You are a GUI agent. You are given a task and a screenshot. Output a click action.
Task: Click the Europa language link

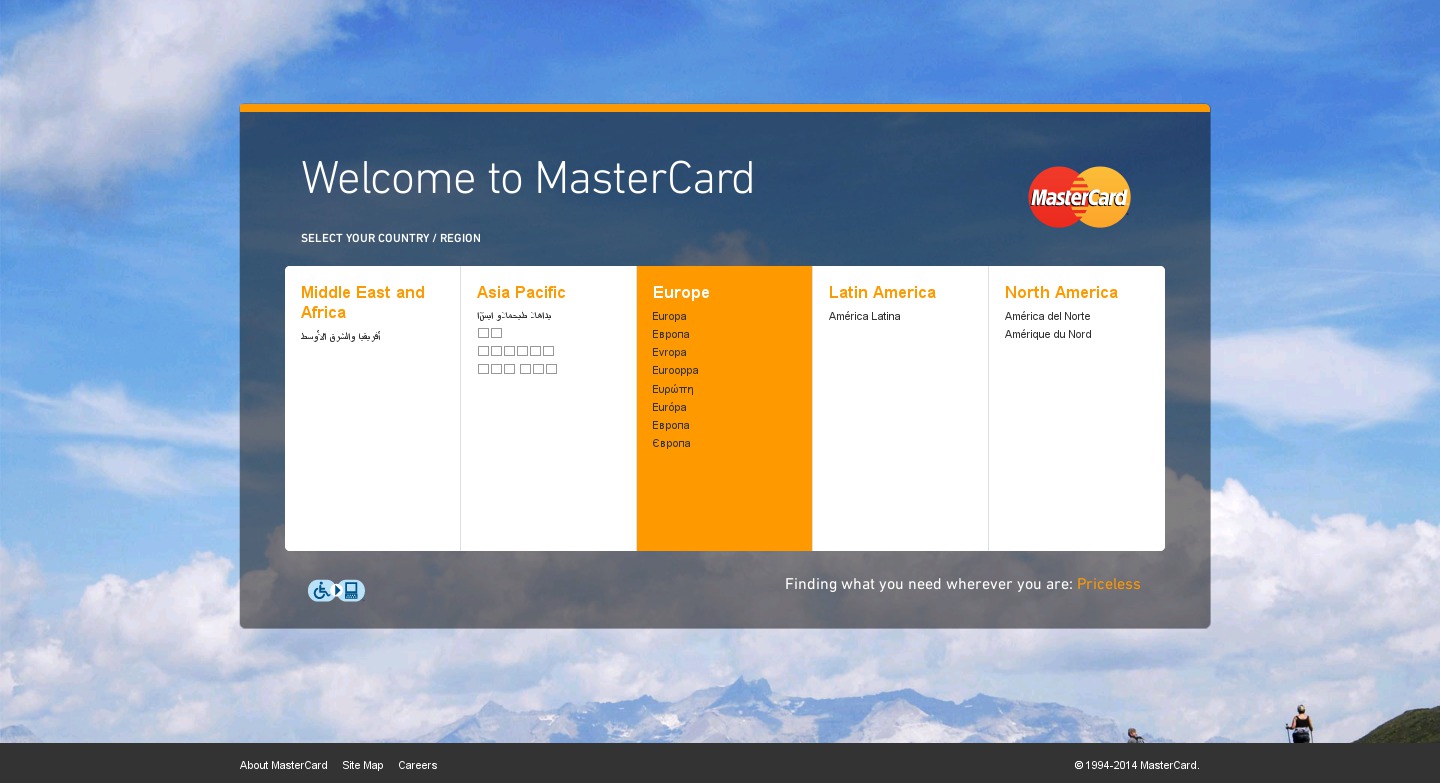click(x=669, y=316)
